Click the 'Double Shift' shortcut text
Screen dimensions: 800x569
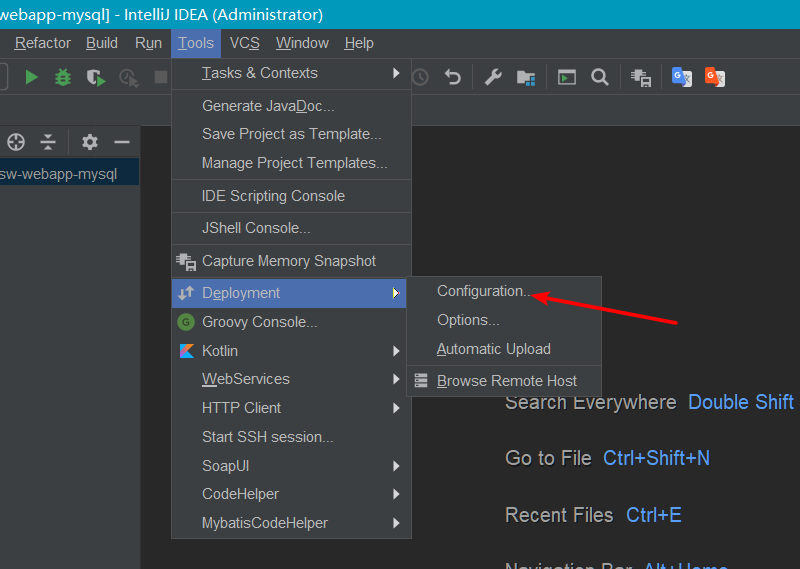coord(741,402)
